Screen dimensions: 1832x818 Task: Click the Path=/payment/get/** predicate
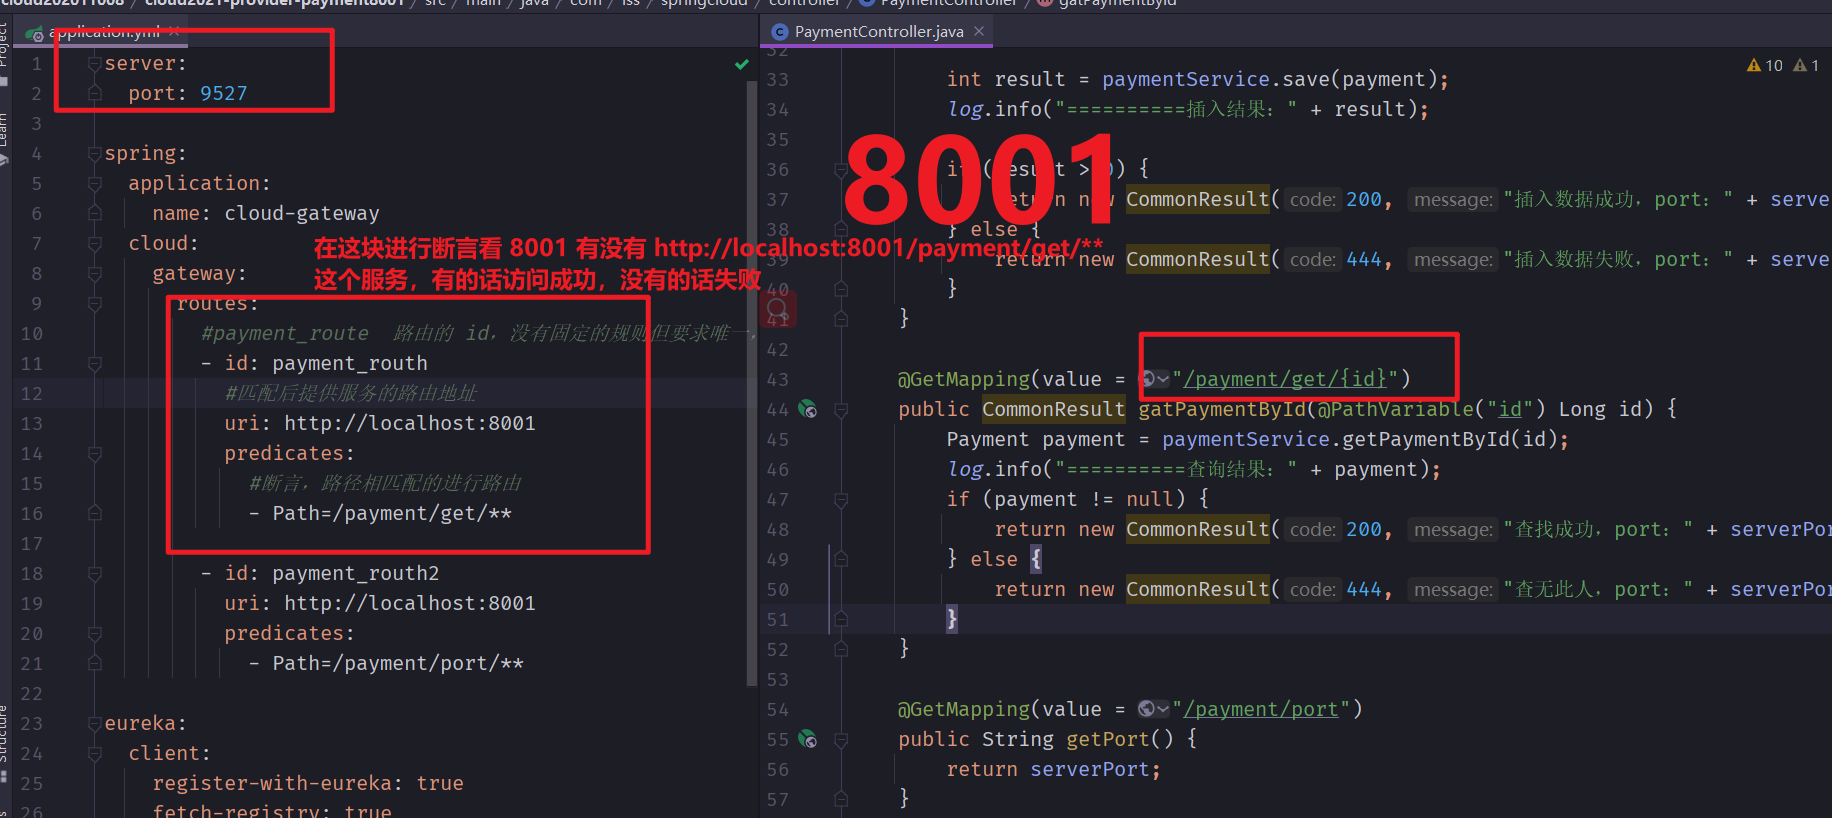pos(392,513)
